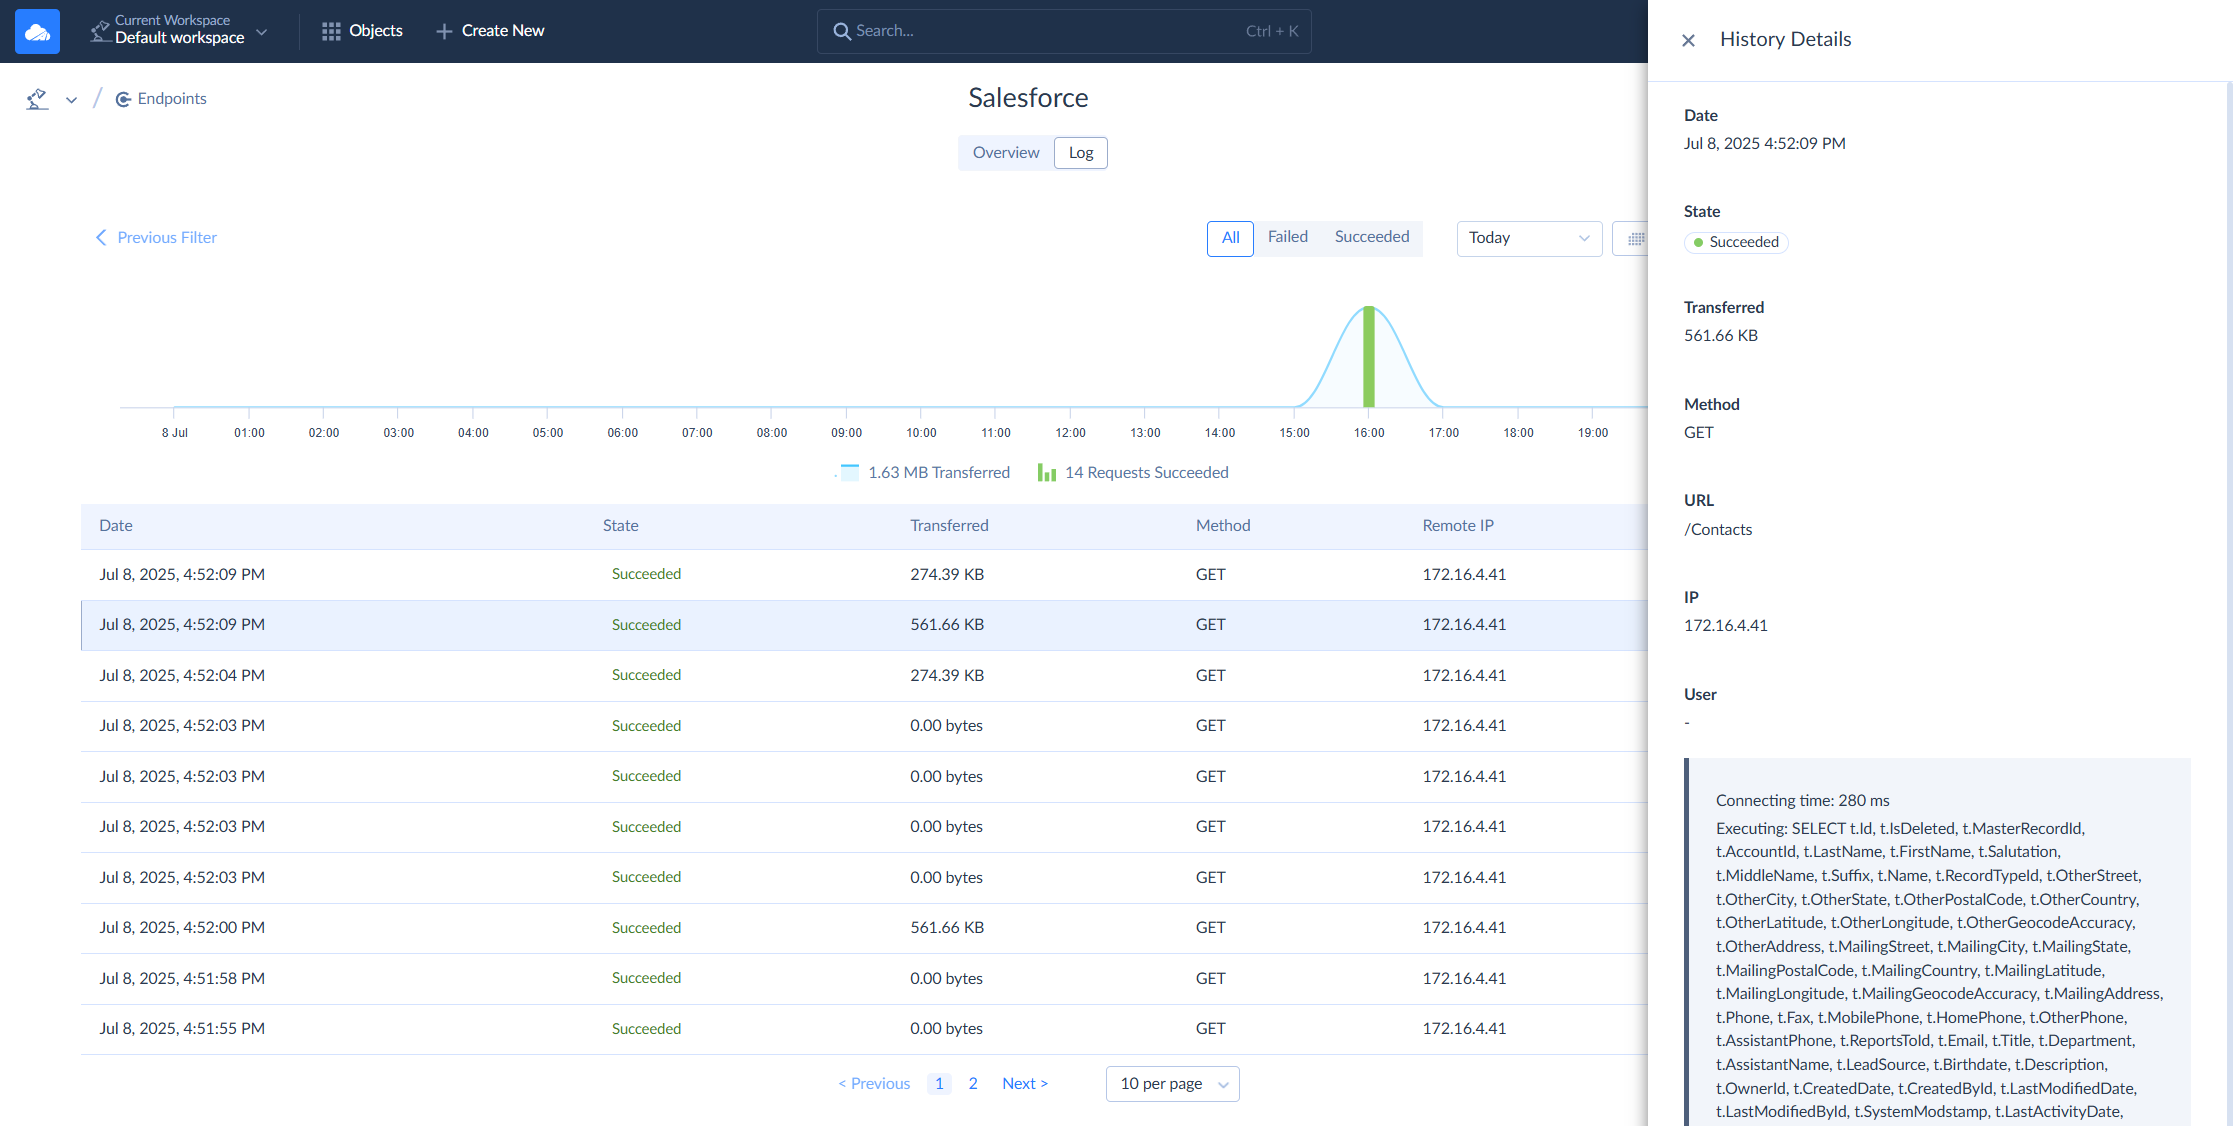Click the Succeeded state badge in details
This screenshot has width=2233, height=1126.
pos(1736,243)
